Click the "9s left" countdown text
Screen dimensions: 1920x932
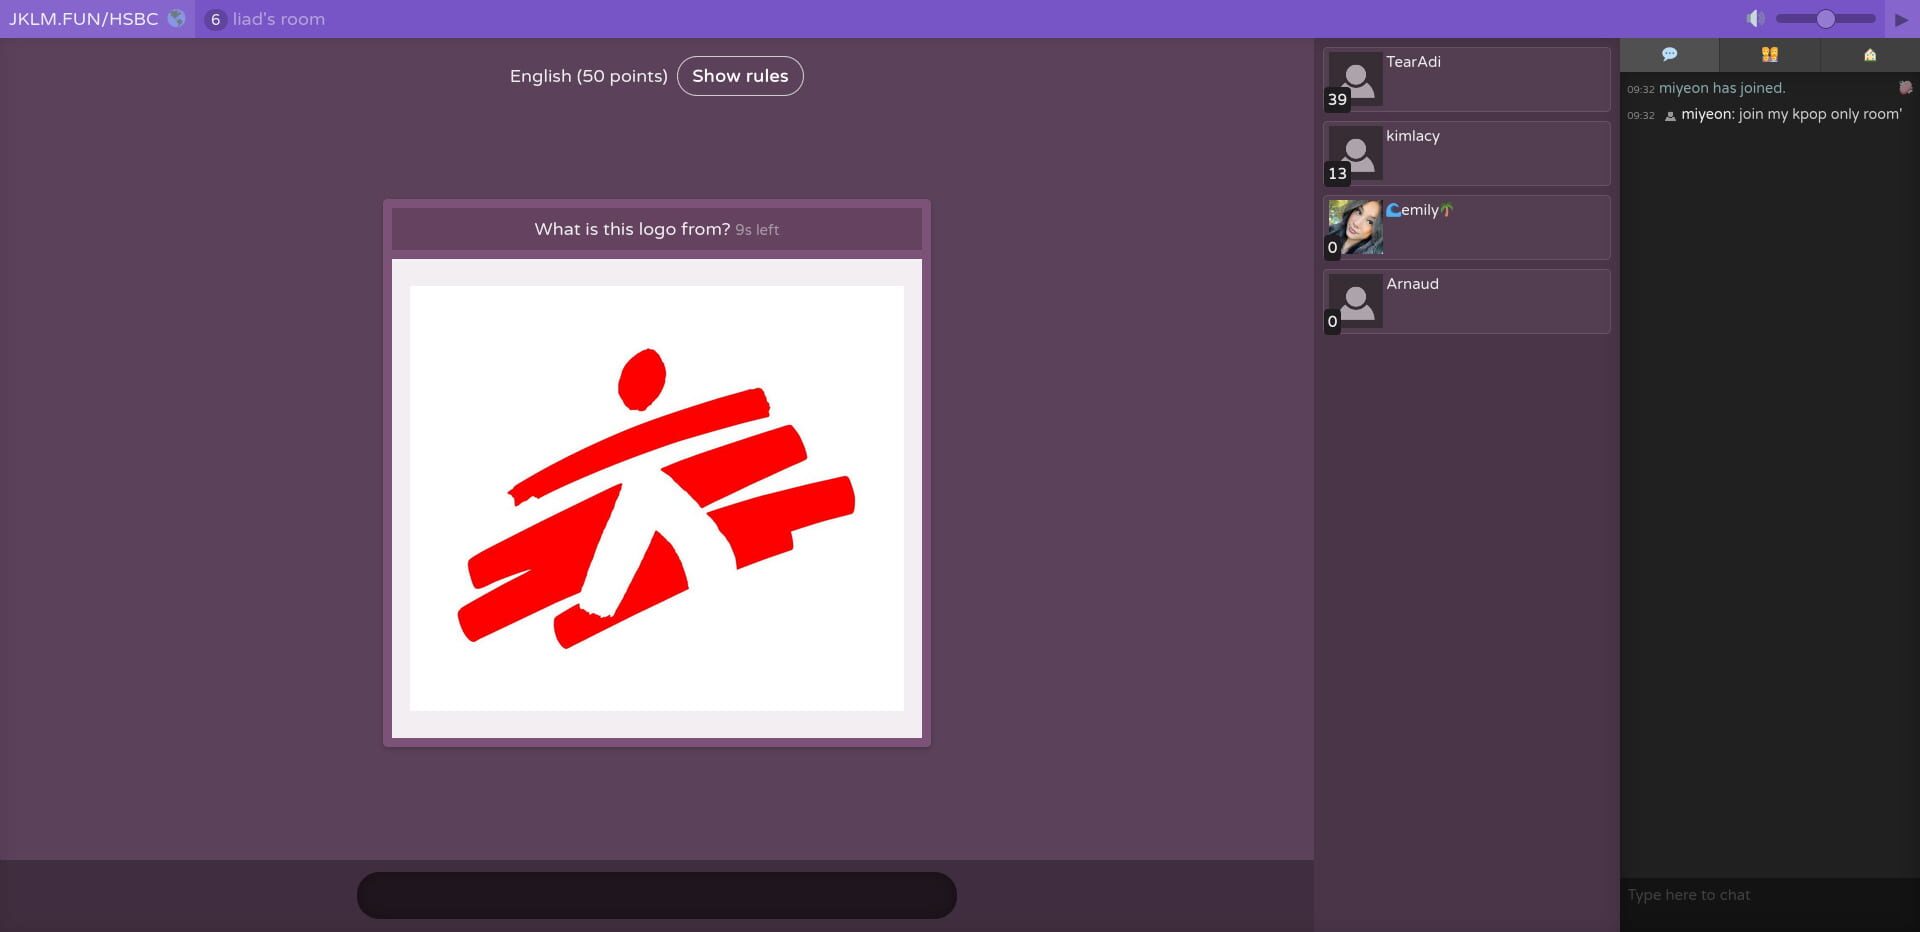(757, 230)
